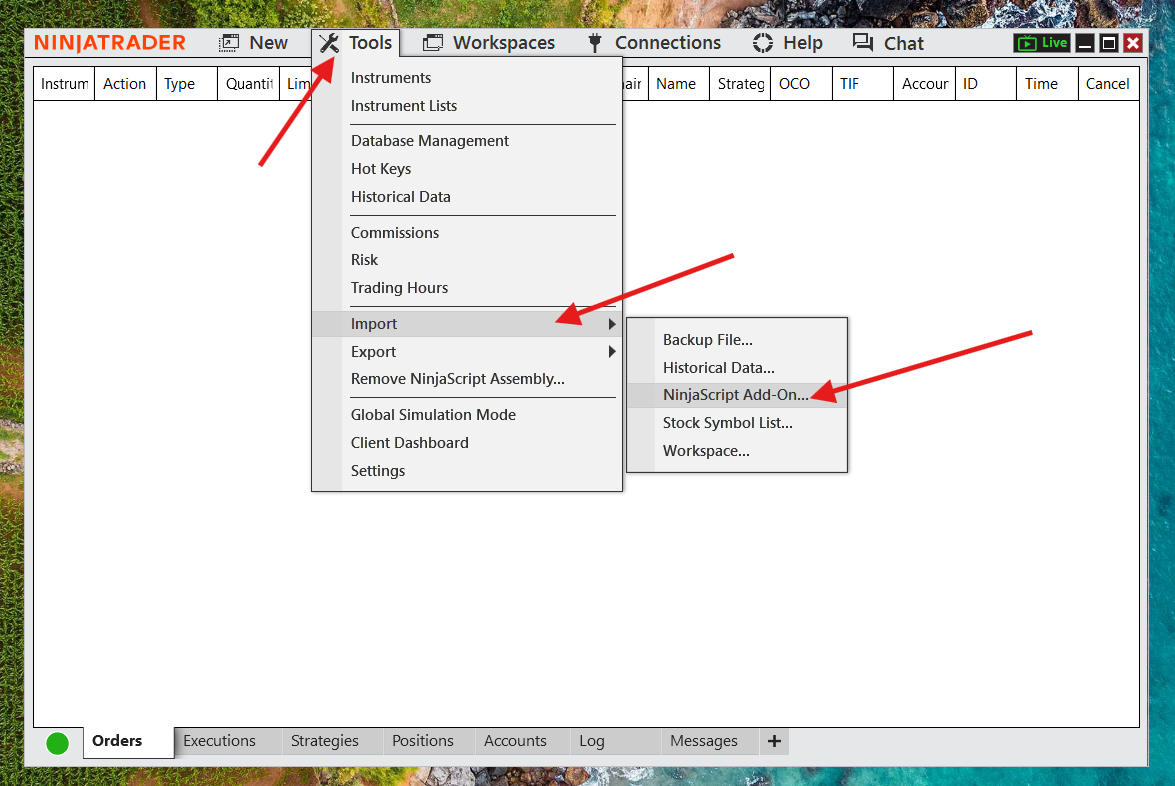This screenshot has height=786, width=1175.
Task: Sort by the Quantity column header
Action: [248, 84]
